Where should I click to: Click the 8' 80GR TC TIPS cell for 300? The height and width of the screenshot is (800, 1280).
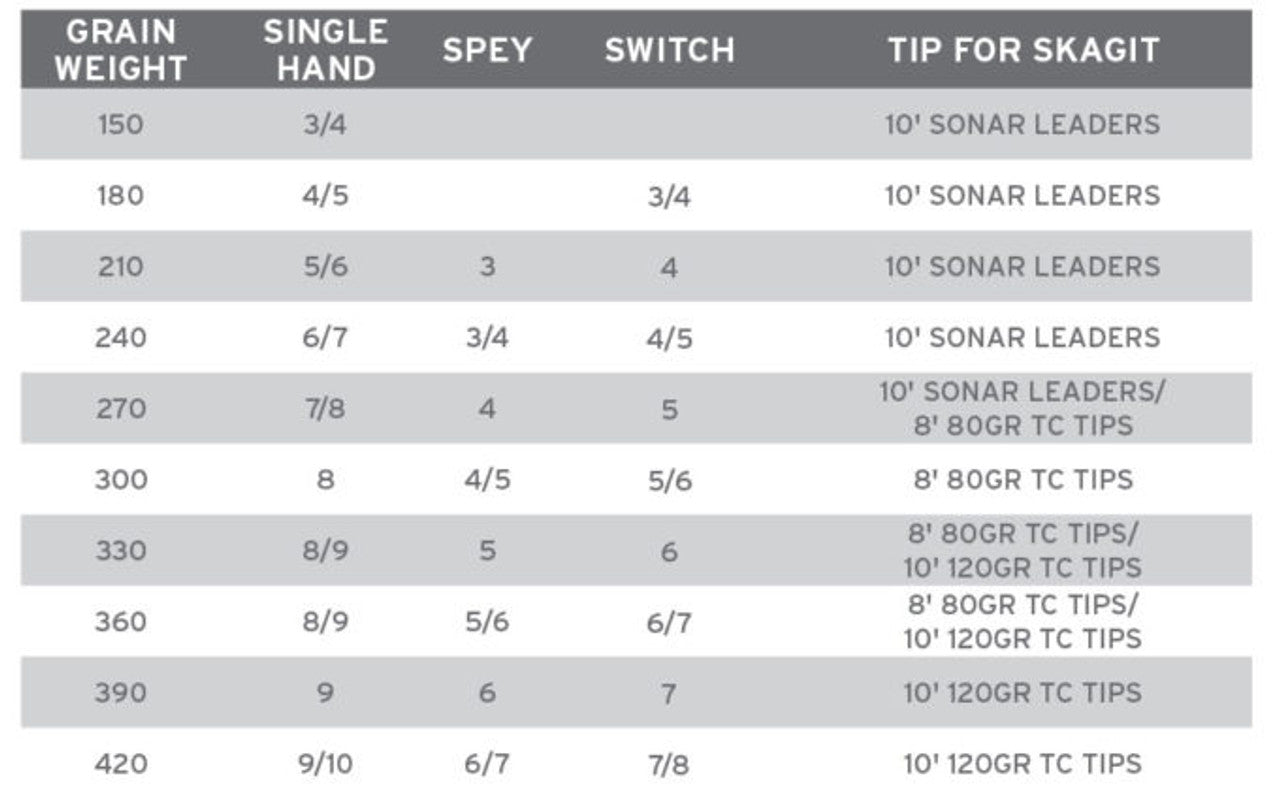[1022, 480]
